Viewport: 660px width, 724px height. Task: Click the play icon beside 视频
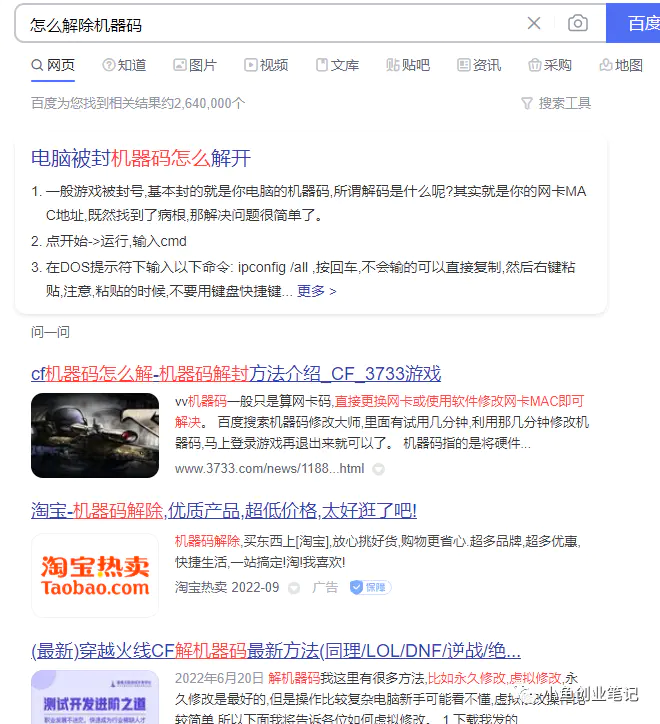(250, 65)
